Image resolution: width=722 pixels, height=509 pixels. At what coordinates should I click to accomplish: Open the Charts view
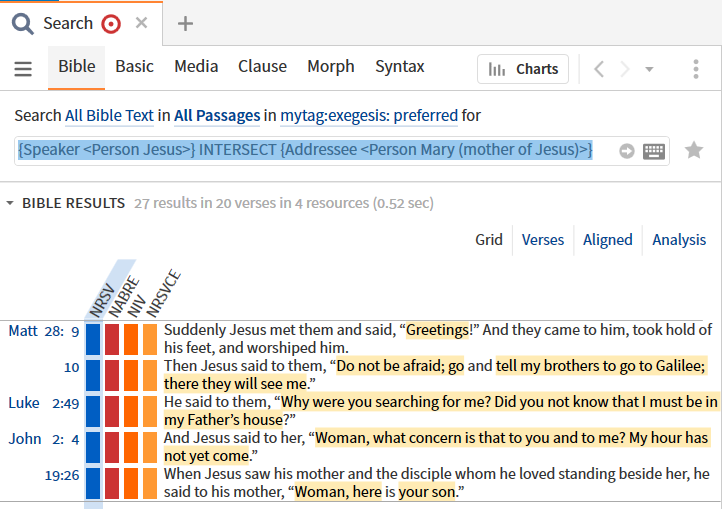[x=523, y=69]
